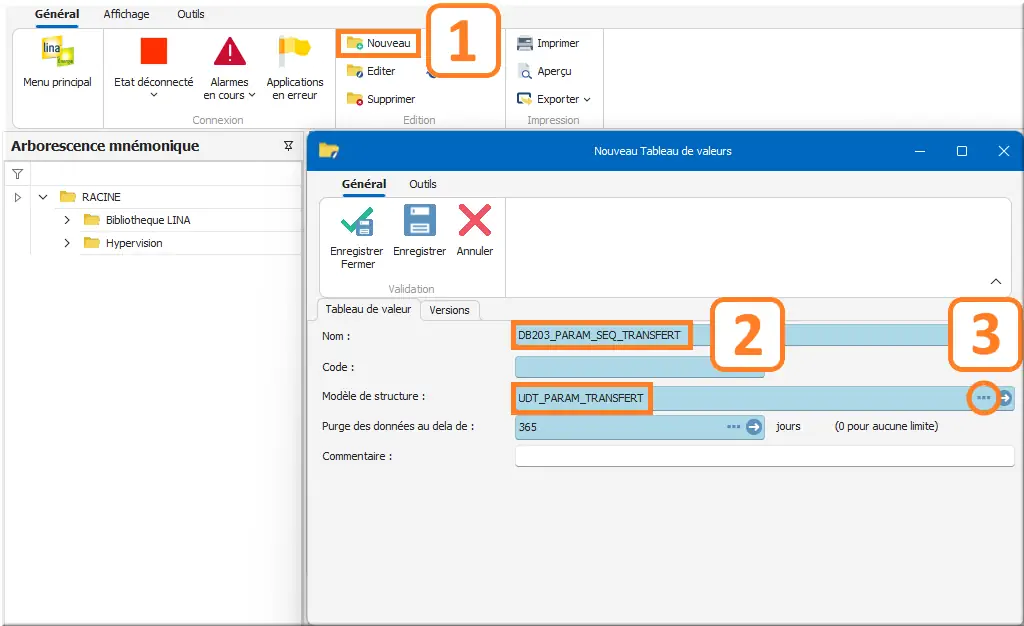The image size is (1024, 626).
Task: Click the Purge field arrow button
Action: point(754,427)
